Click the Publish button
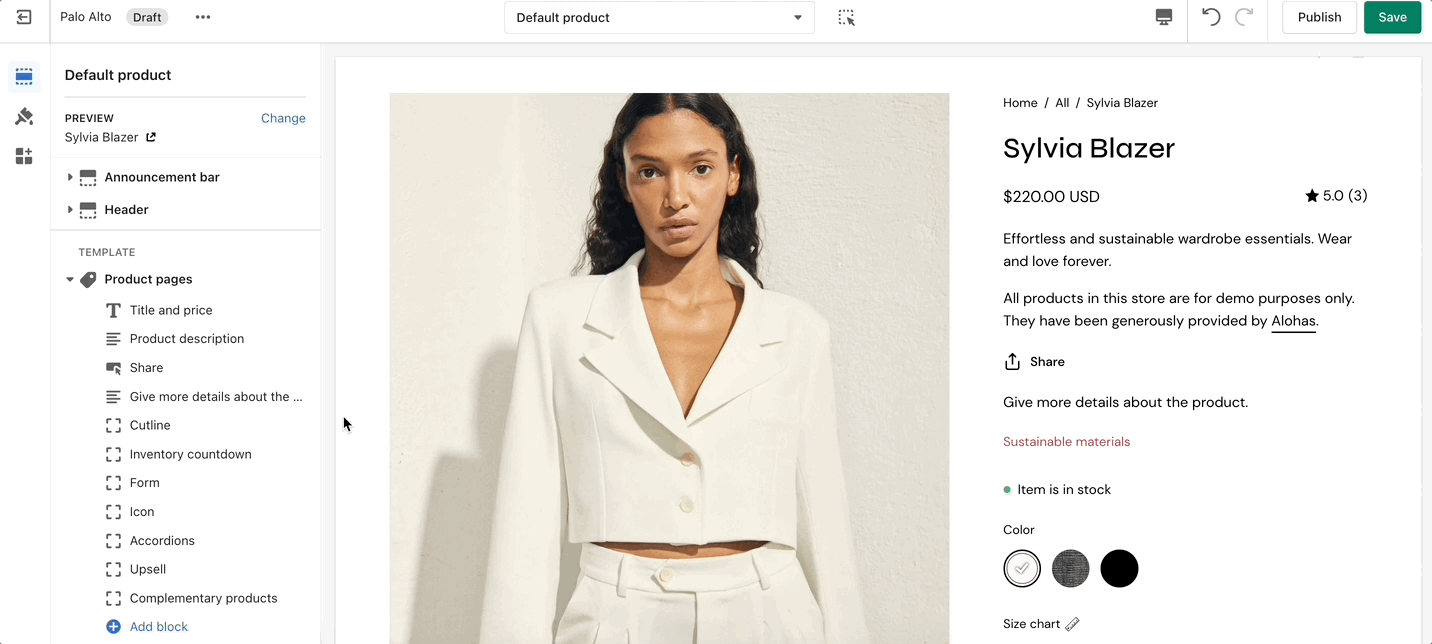Screen dimensions: 1432x644 1319,17
